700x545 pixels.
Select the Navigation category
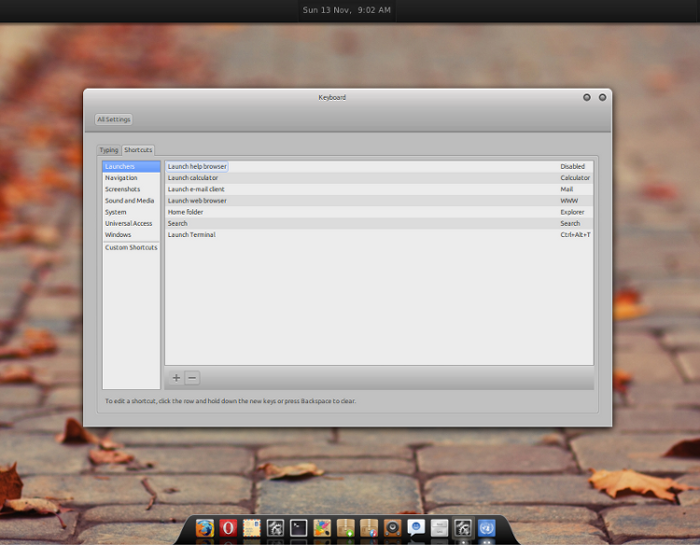121,178
